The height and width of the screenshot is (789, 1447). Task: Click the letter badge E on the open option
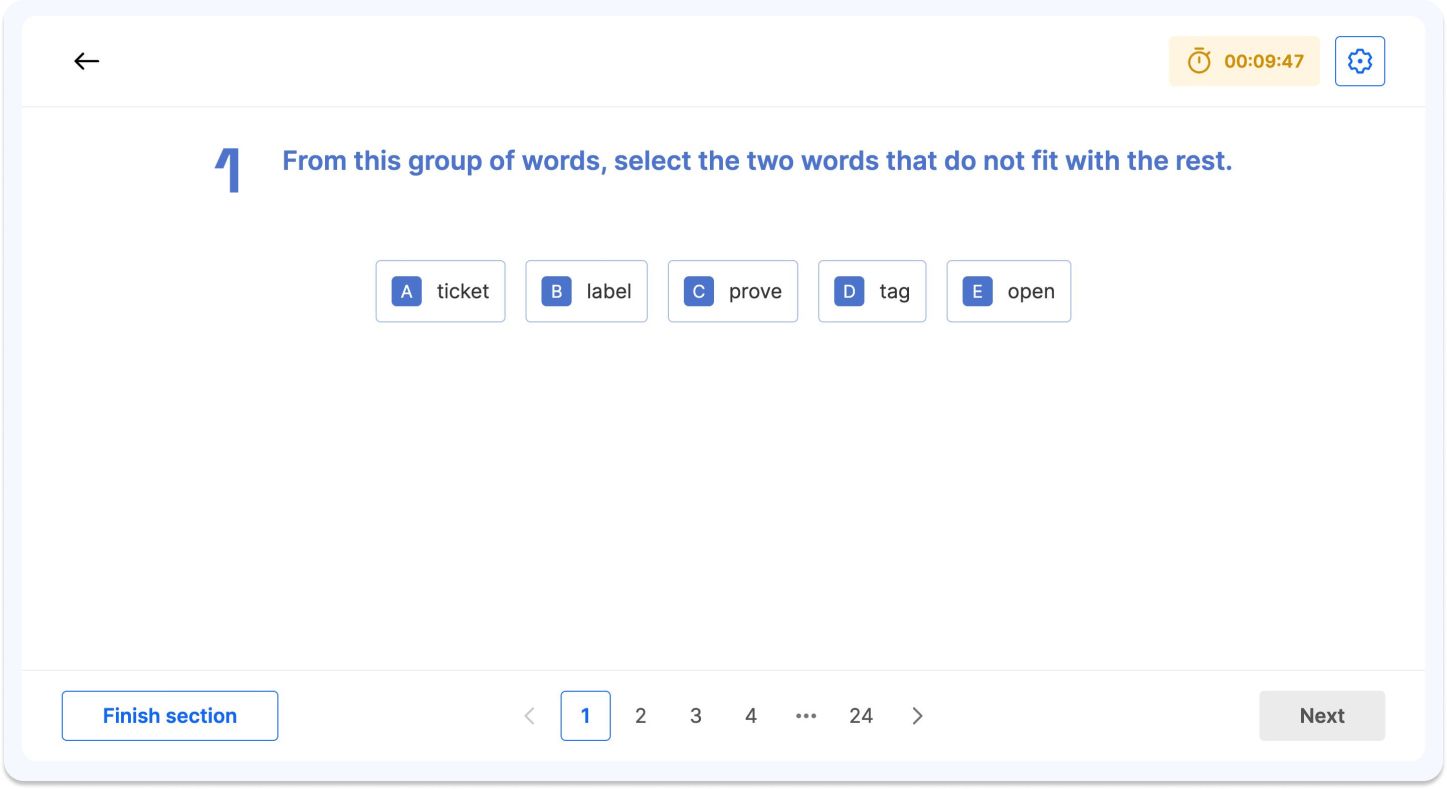coord(977,291)
